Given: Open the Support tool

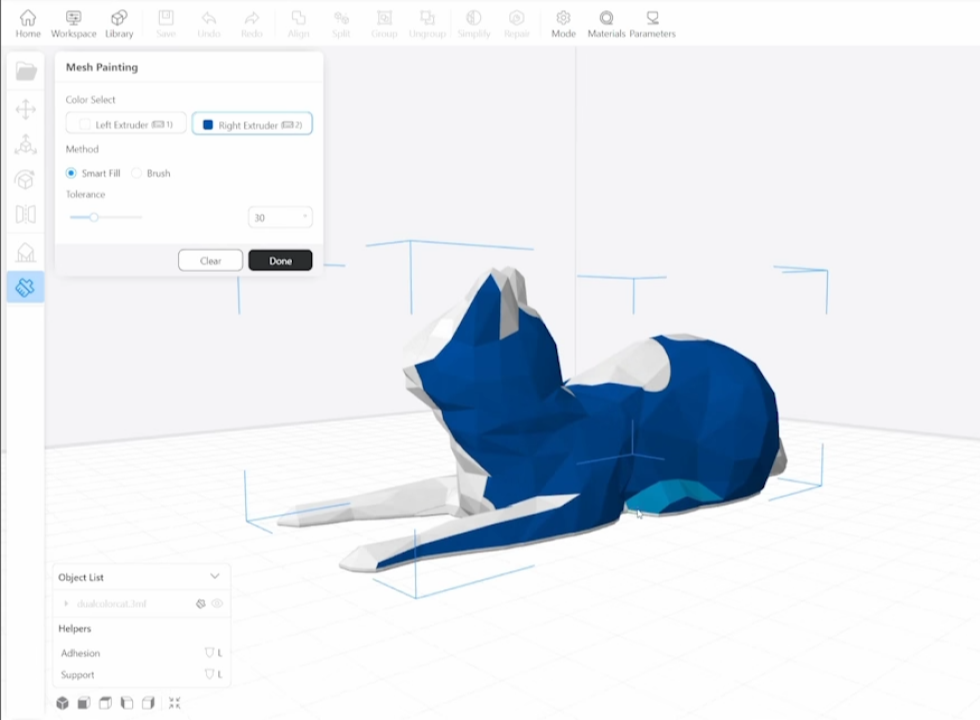Looking at the screenshot, I should (x=25, y=252).
